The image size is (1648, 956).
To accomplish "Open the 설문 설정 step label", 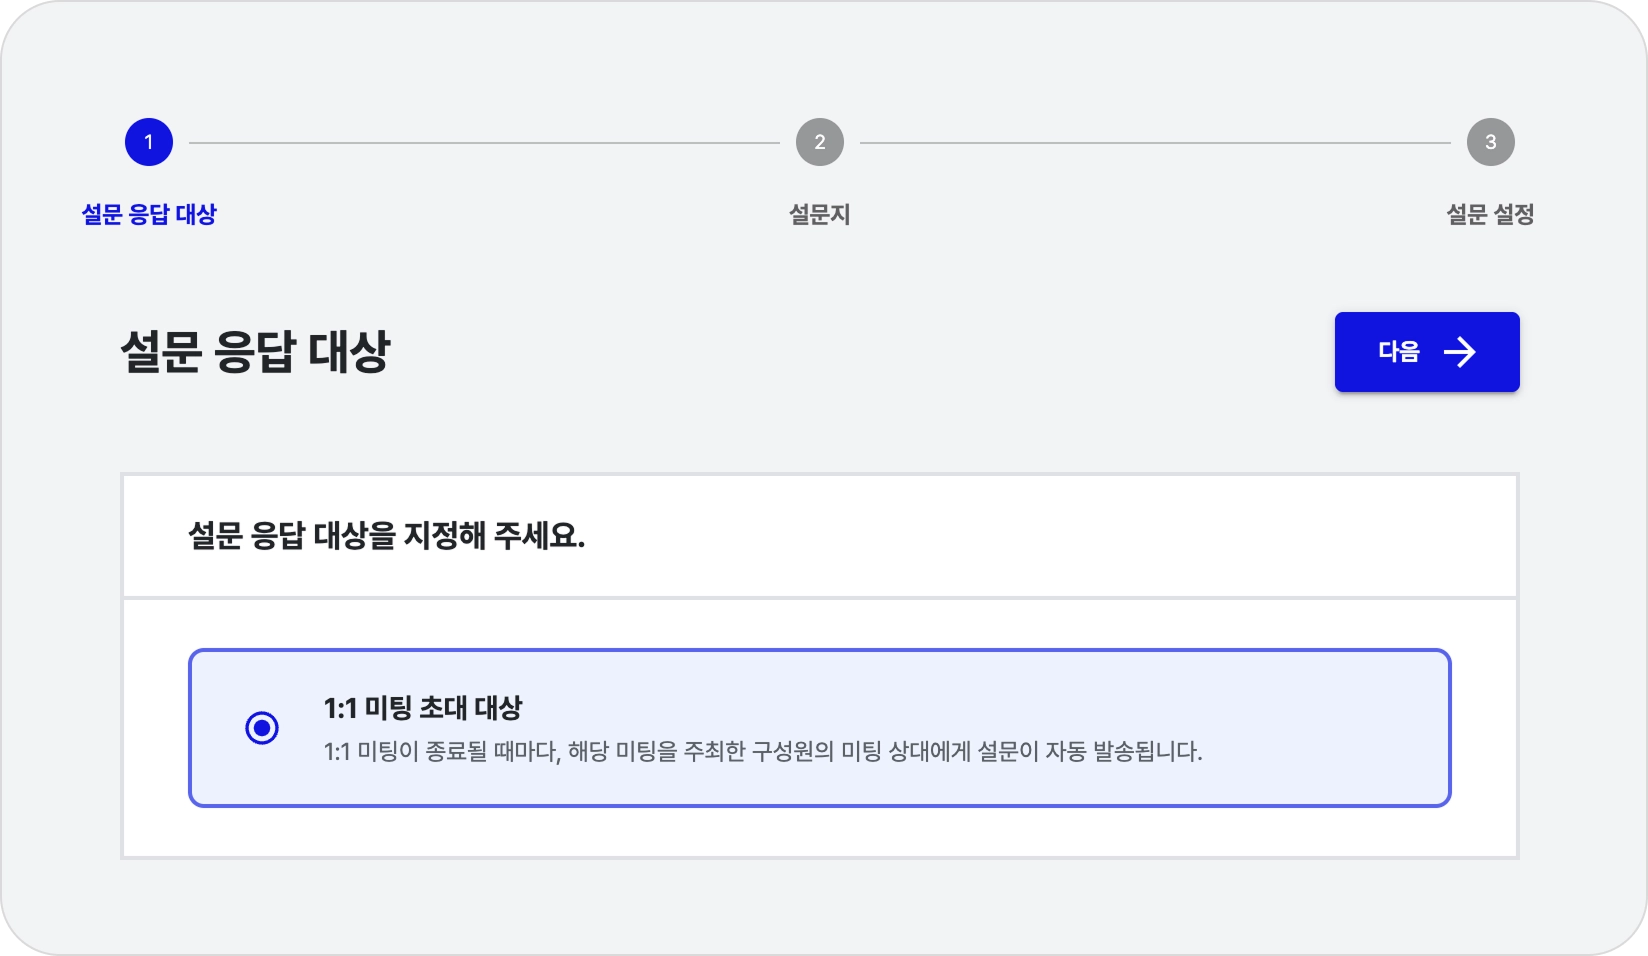I will (x=1490, y=214).
